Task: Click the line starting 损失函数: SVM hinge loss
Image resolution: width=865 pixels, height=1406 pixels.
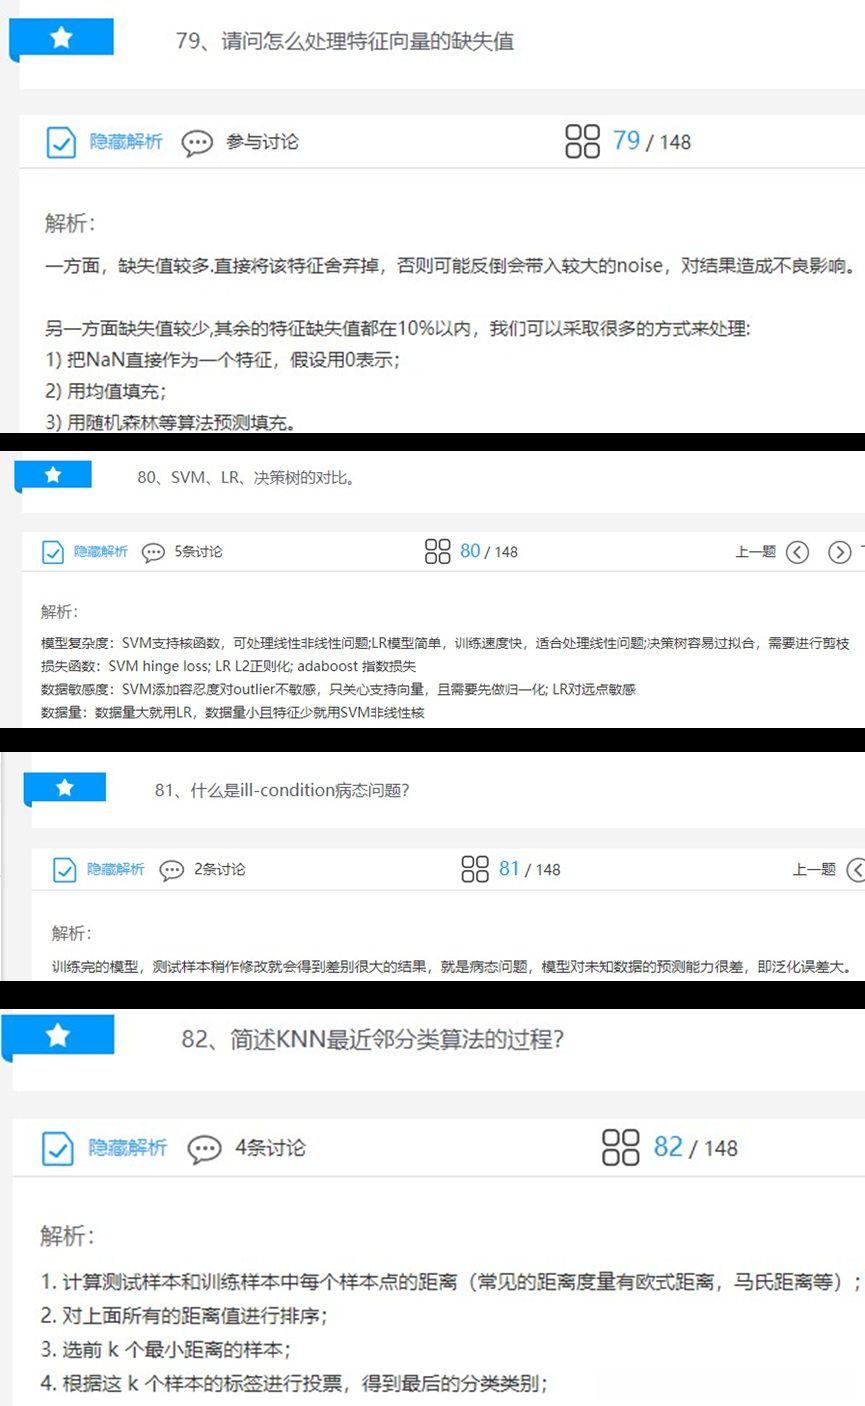Action: [228, 666]
